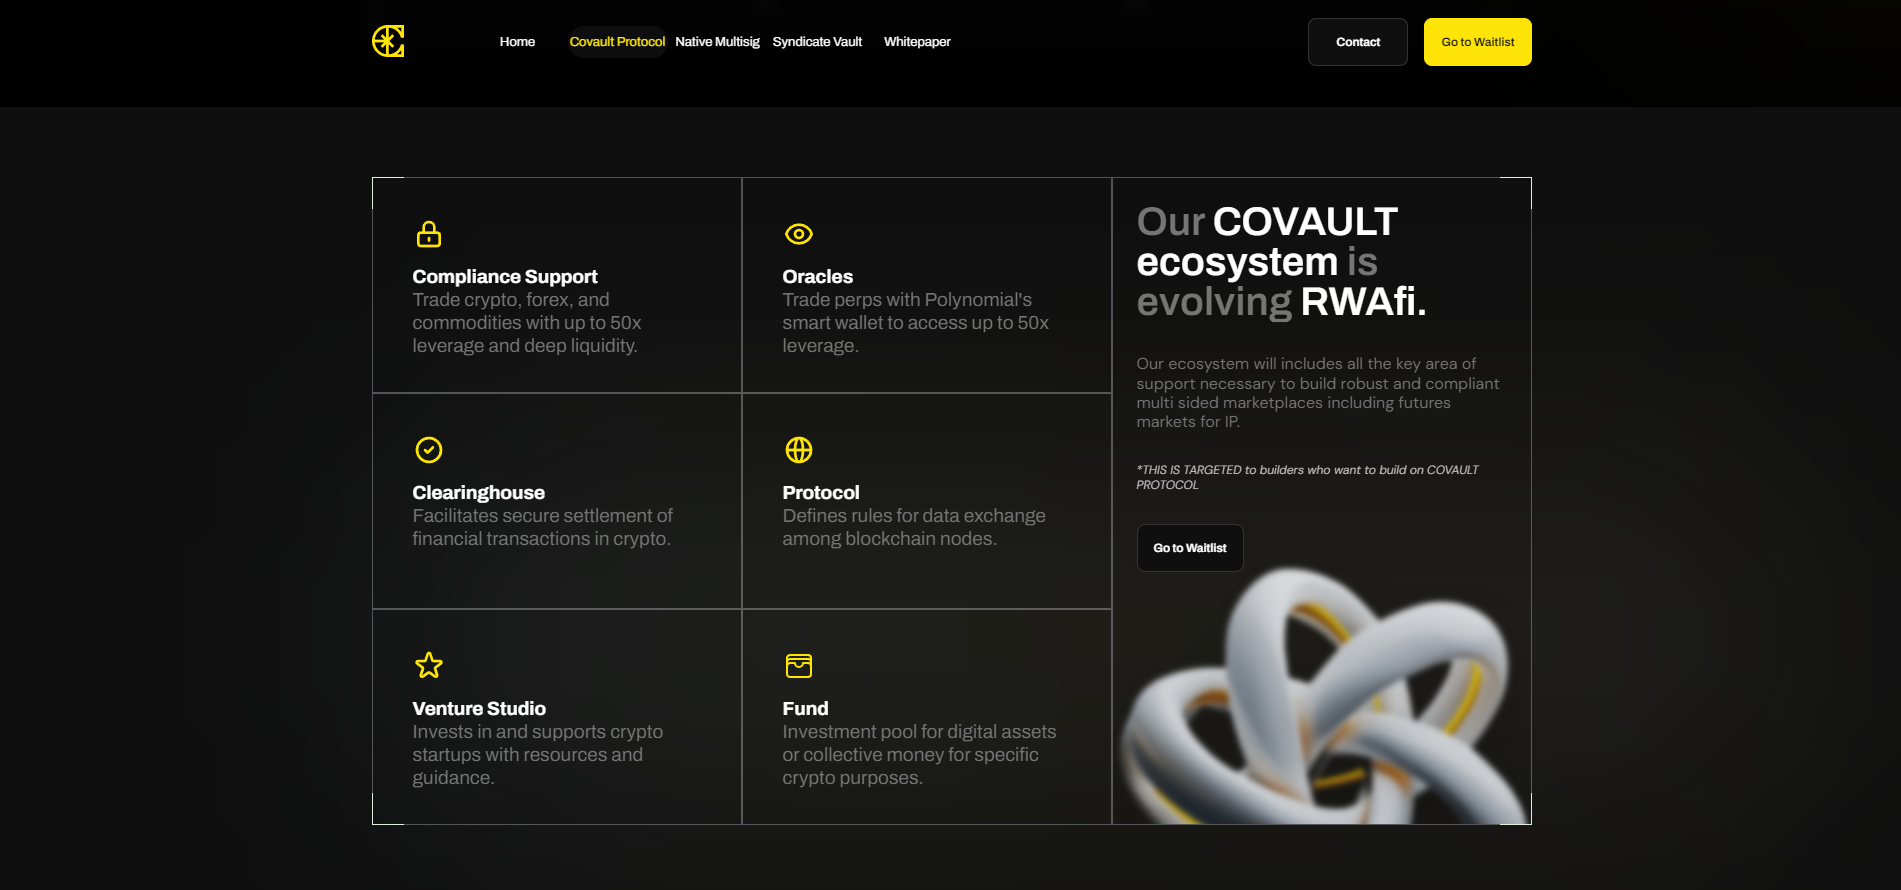Click the 3D knot graphic
The image size is (1901, 890).
pos(1325,697)
